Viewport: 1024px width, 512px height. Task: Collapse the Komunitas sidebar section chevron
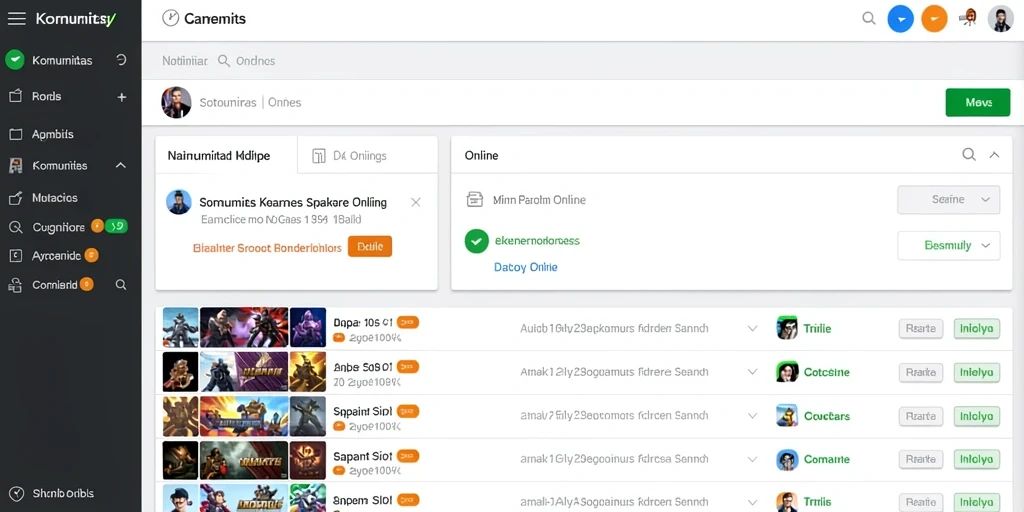tap(121, 166)
